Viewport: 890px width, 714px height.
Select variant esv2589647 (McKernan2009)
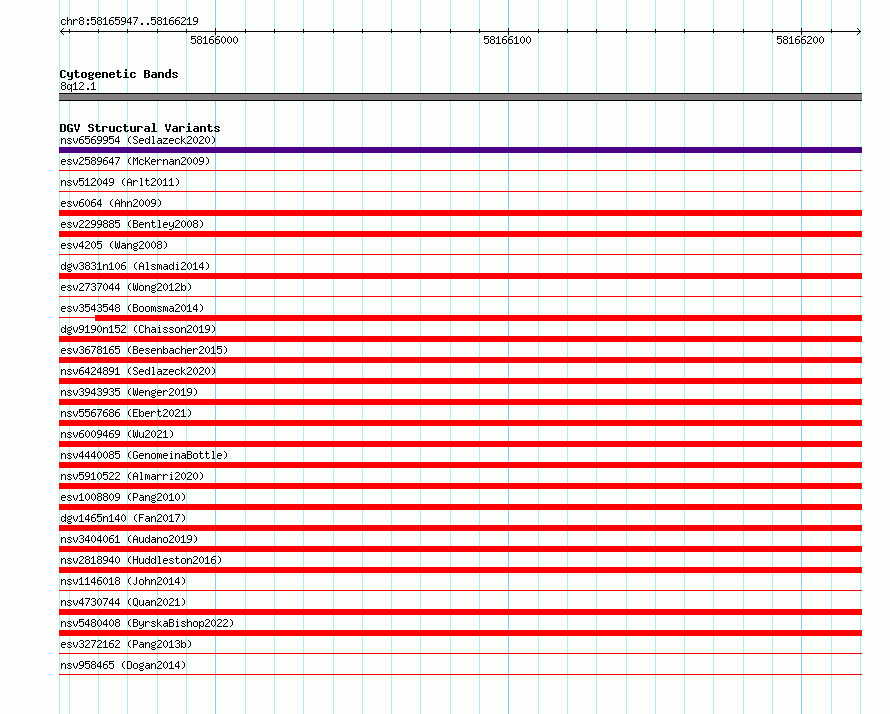tap(135, 161)
